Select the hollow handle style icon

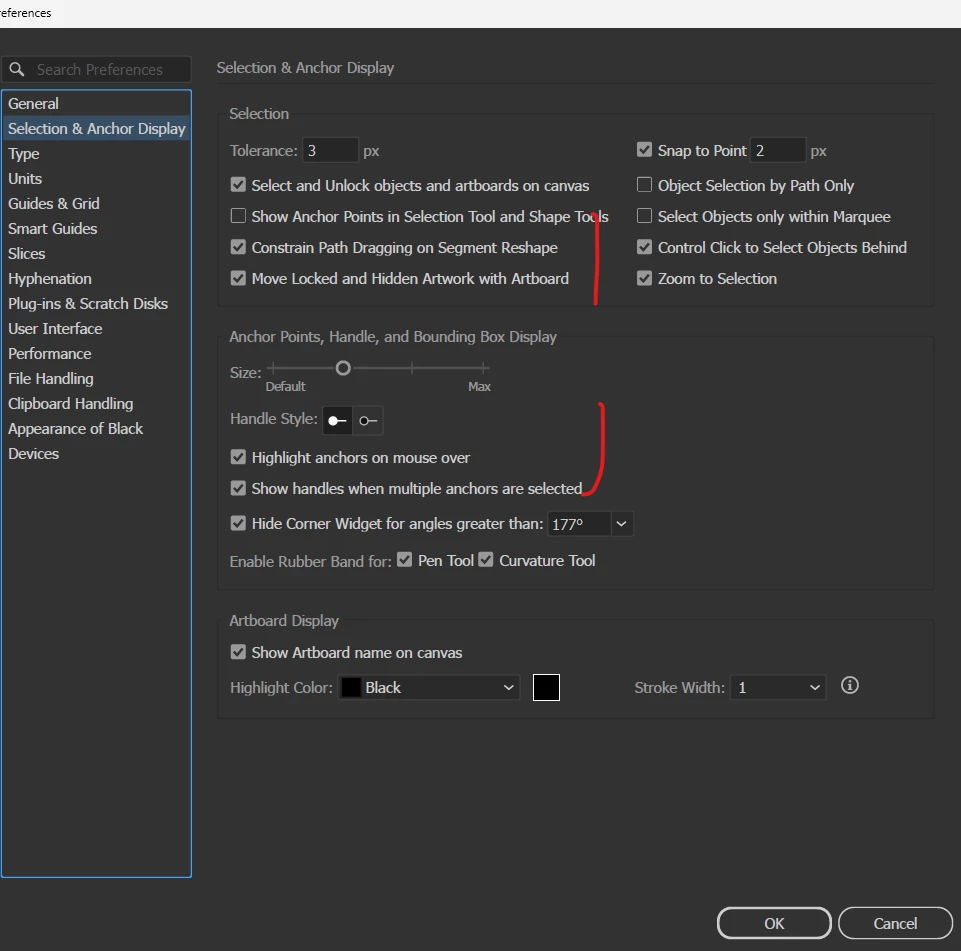368,420
